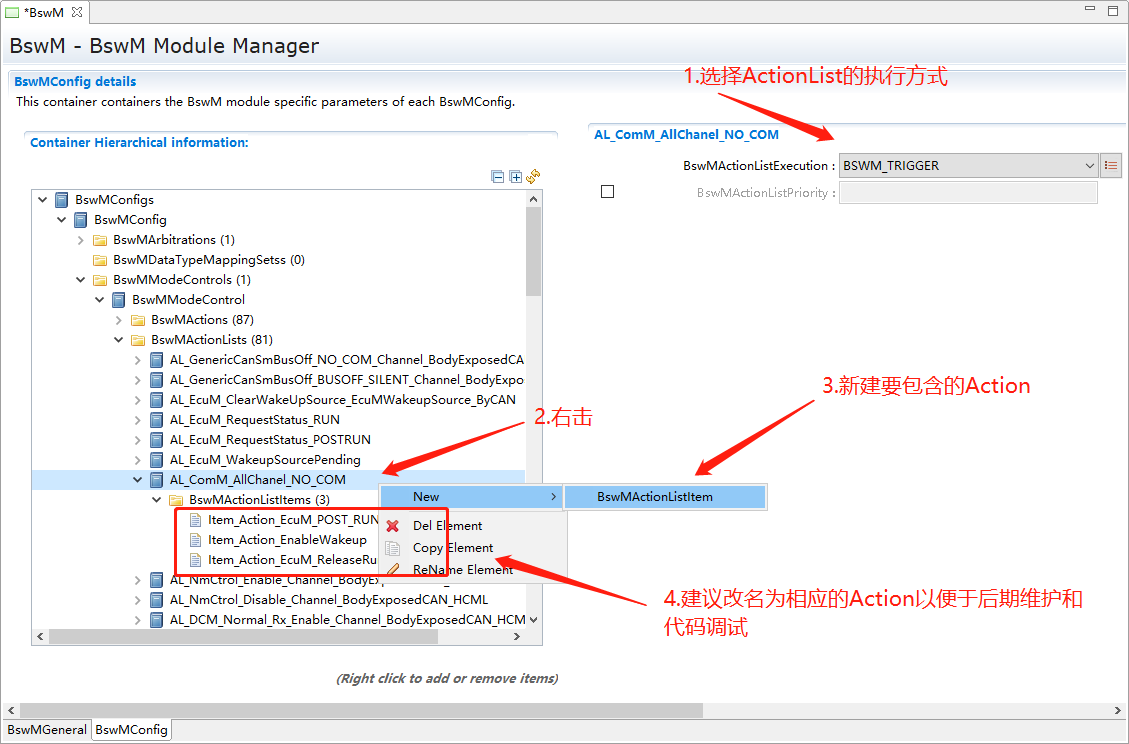Select ReName Element in context menu
Screen dimensions: 1129x744
462,570
